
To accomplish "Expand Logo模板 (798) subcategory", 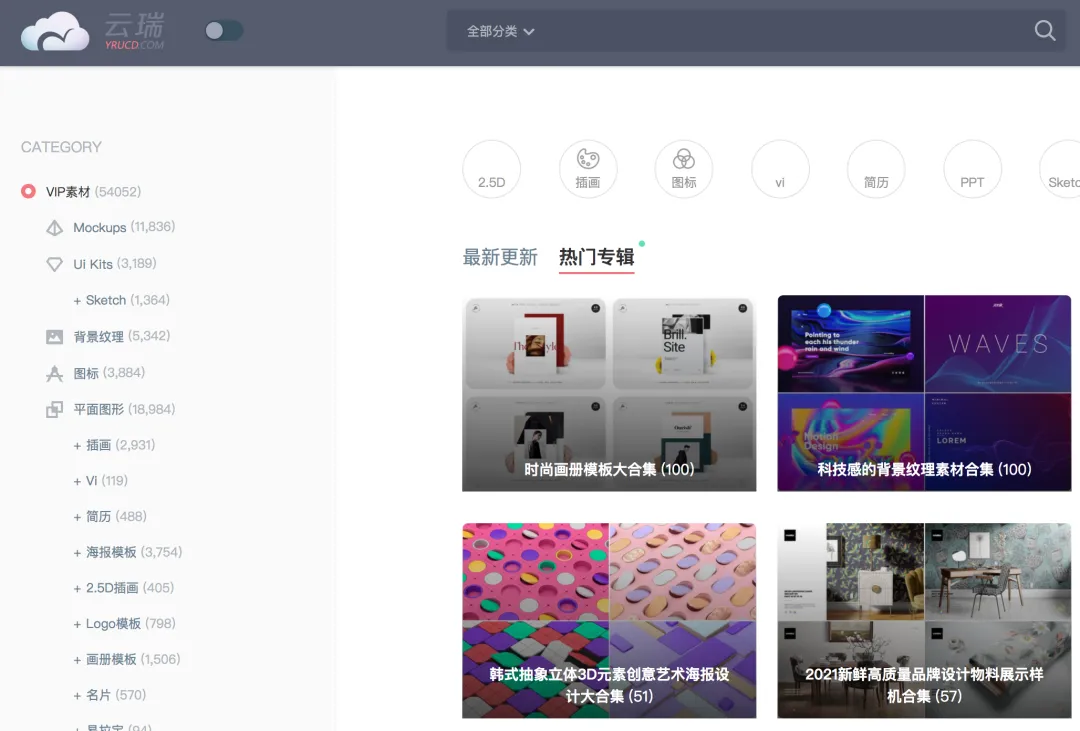I will pyautogui.click(x=125, y=624).
